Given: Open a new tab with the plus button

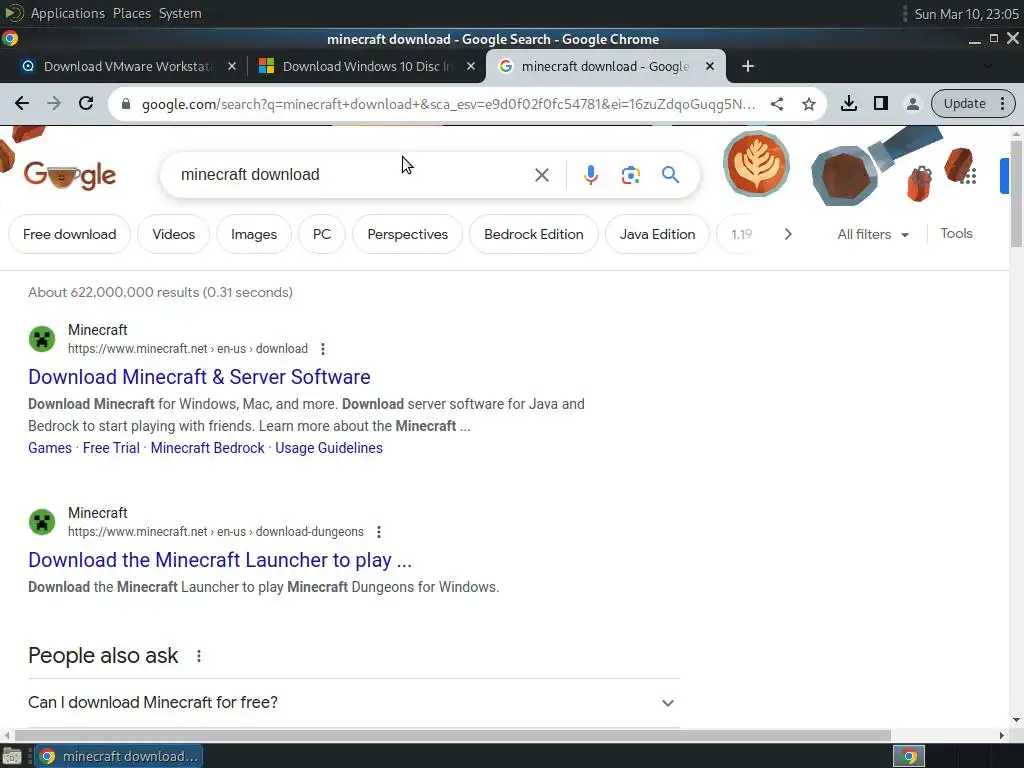Looking at the screenshot, I should tap(748, 66).
